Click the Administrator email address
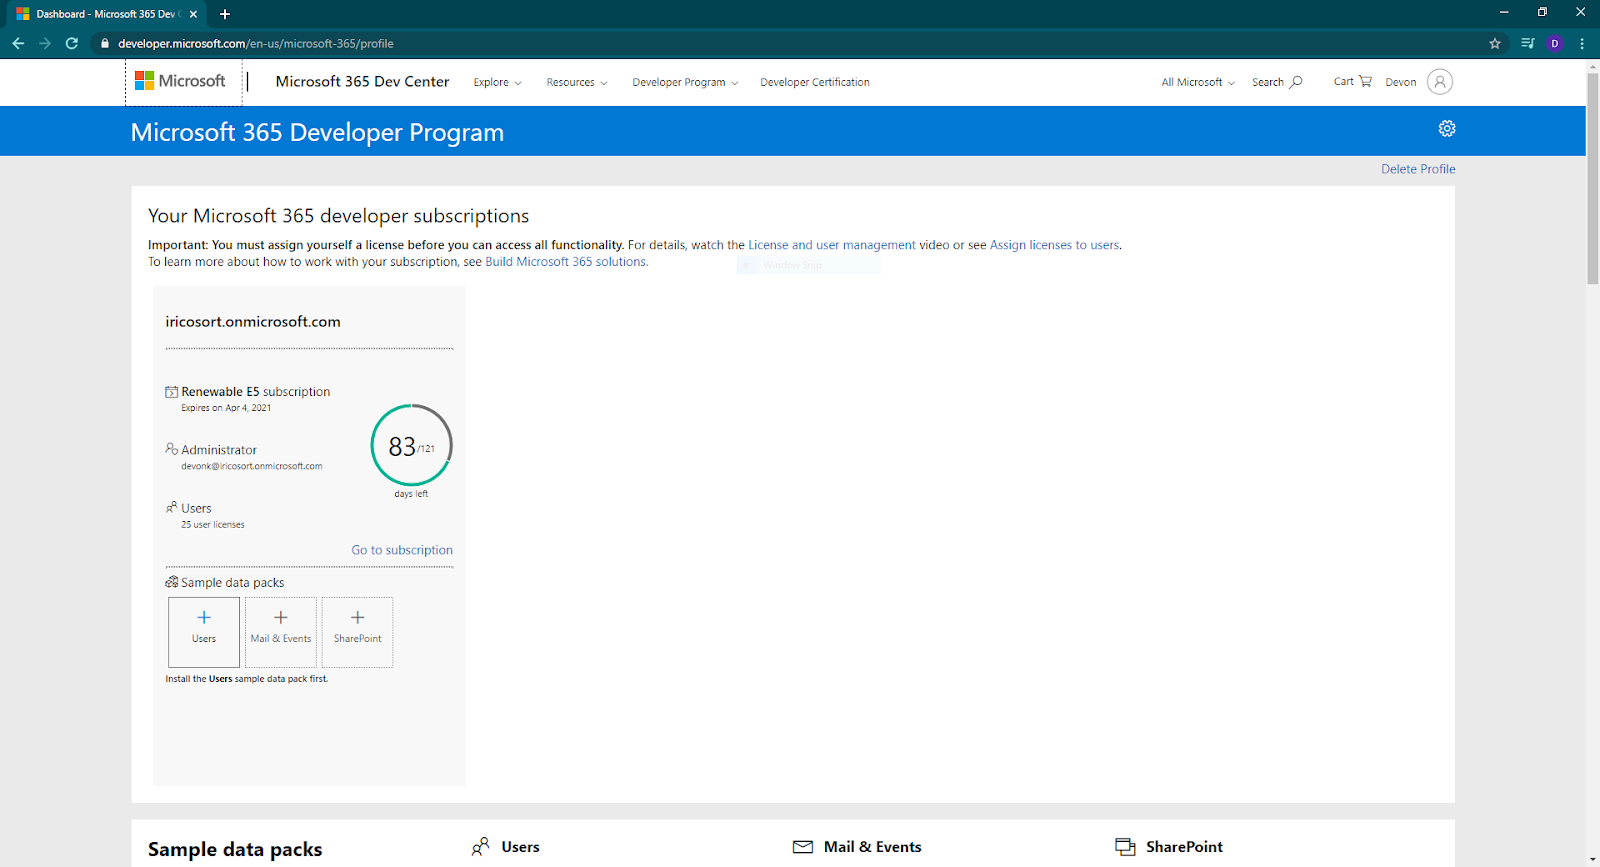This screenshot has height=867, width=1600. tap(252, 466)
